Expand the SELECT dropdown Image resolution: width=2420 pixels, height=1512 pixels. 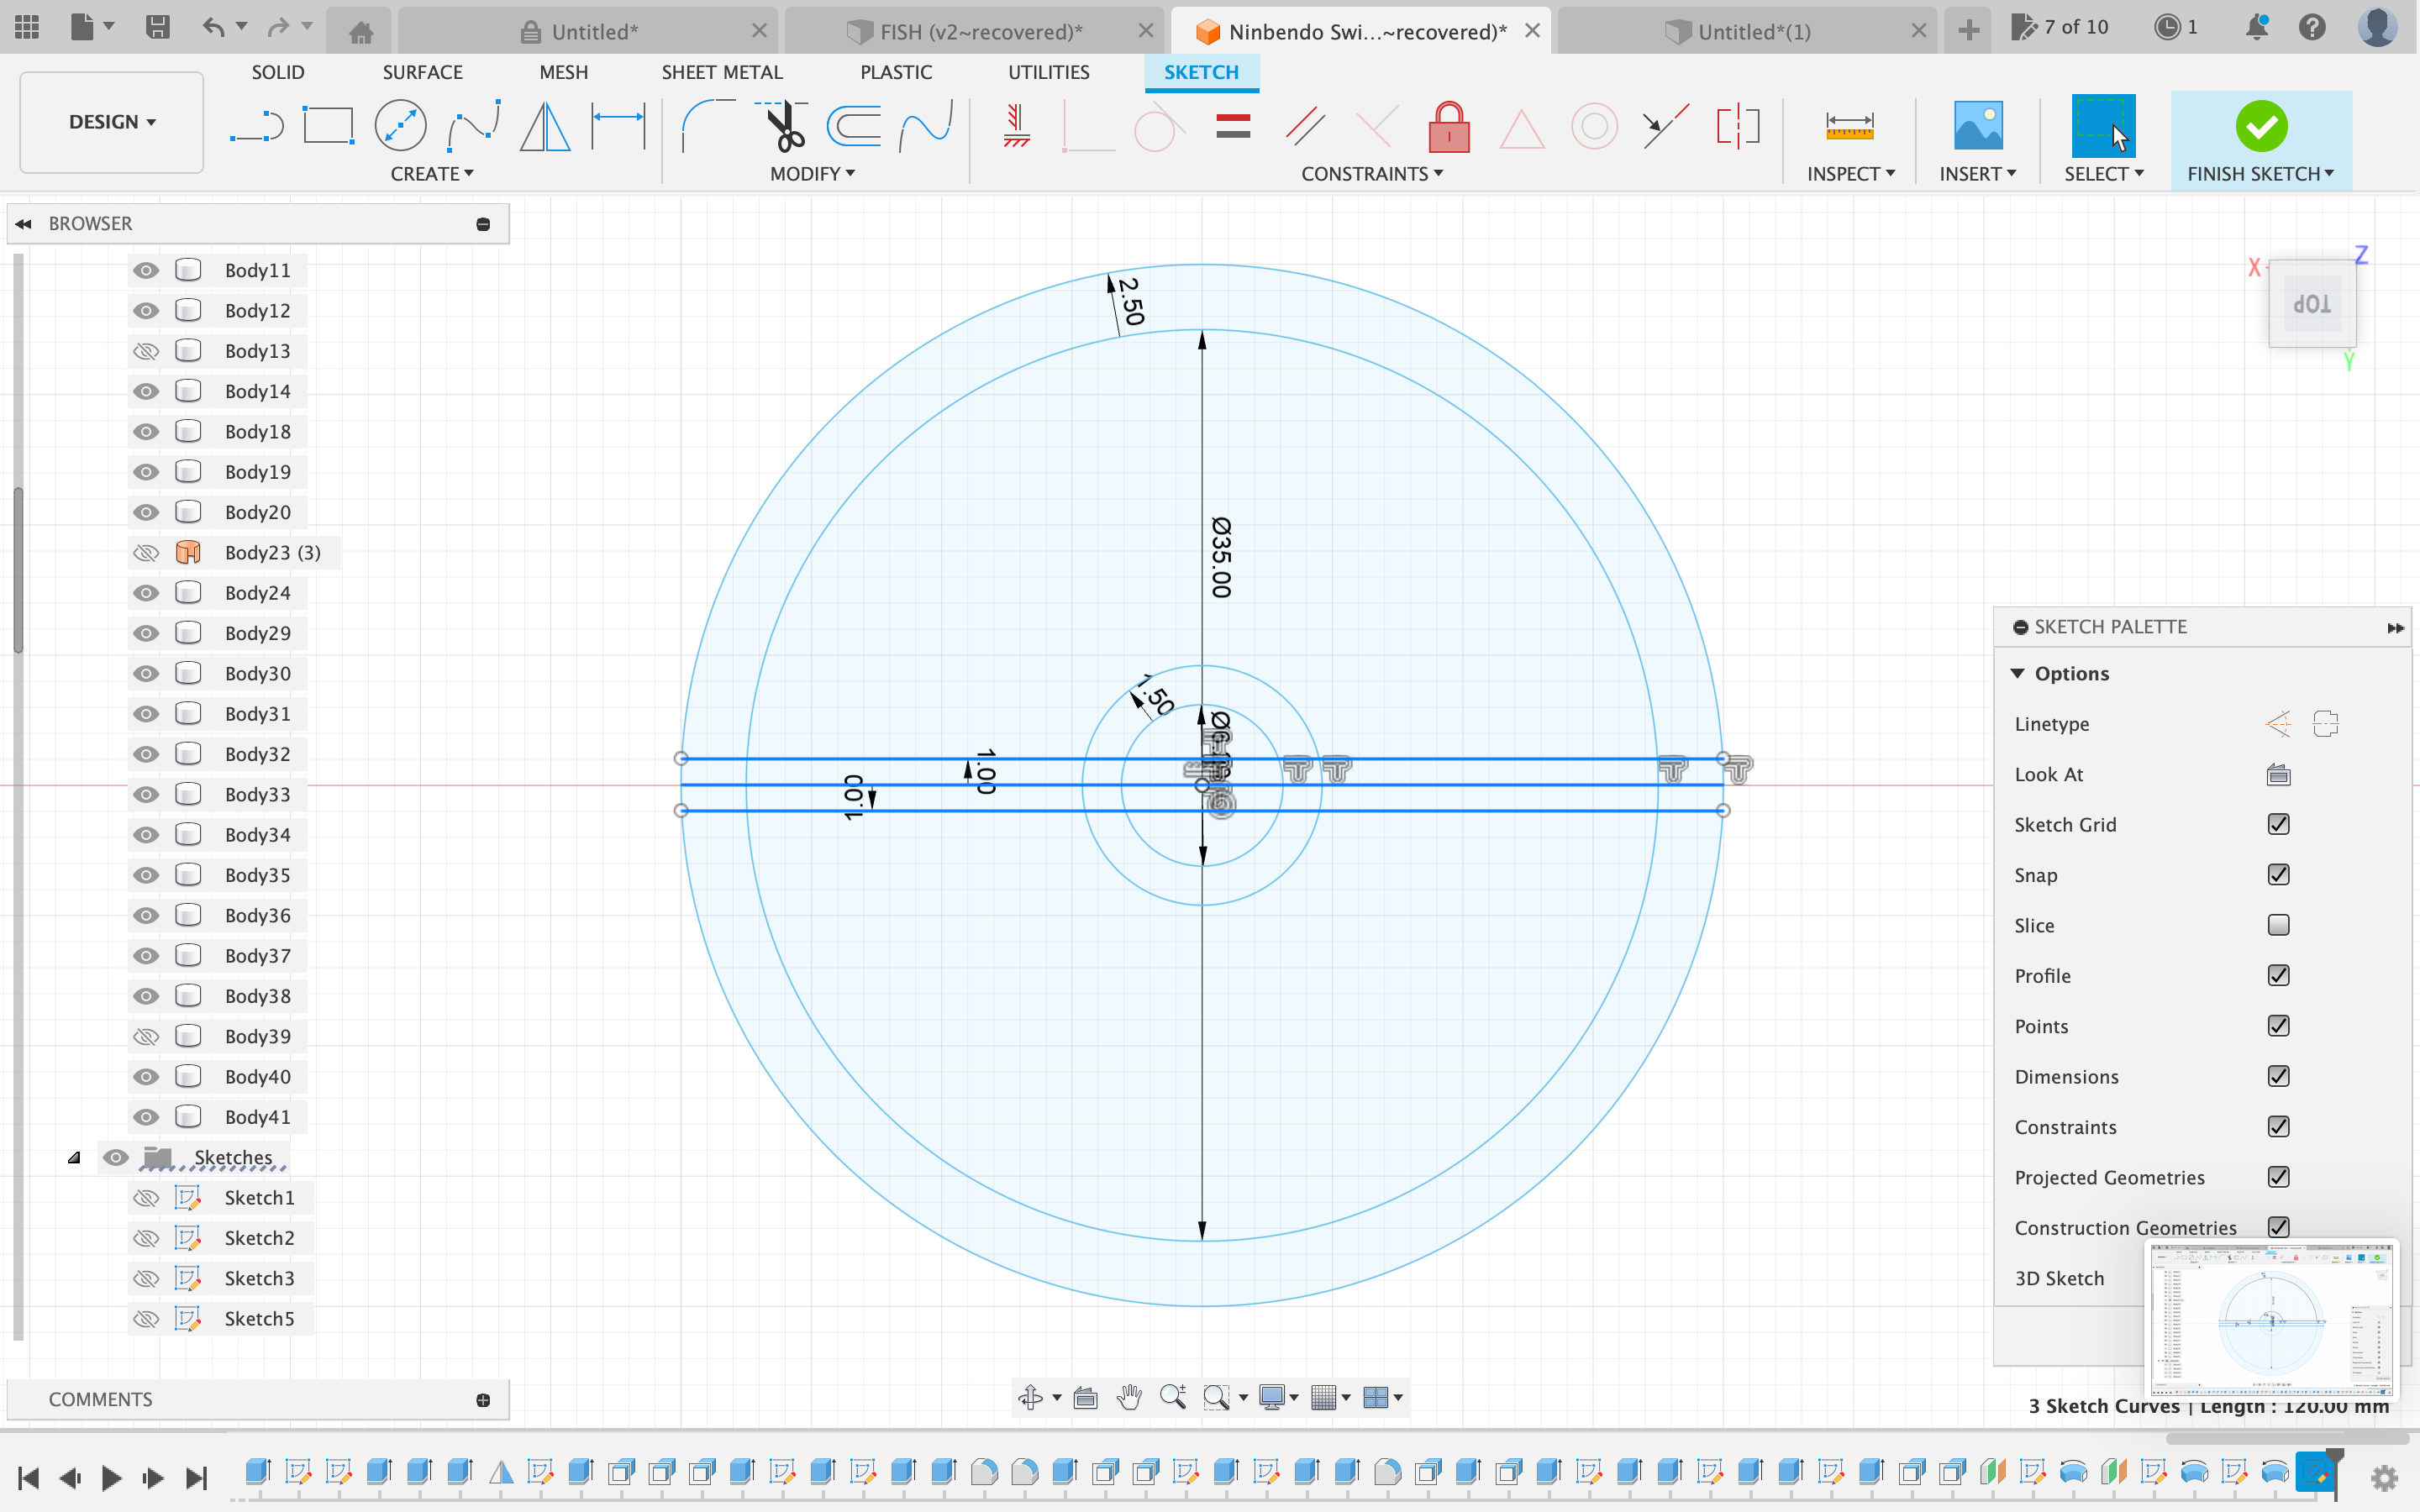tap(2103, 173)
